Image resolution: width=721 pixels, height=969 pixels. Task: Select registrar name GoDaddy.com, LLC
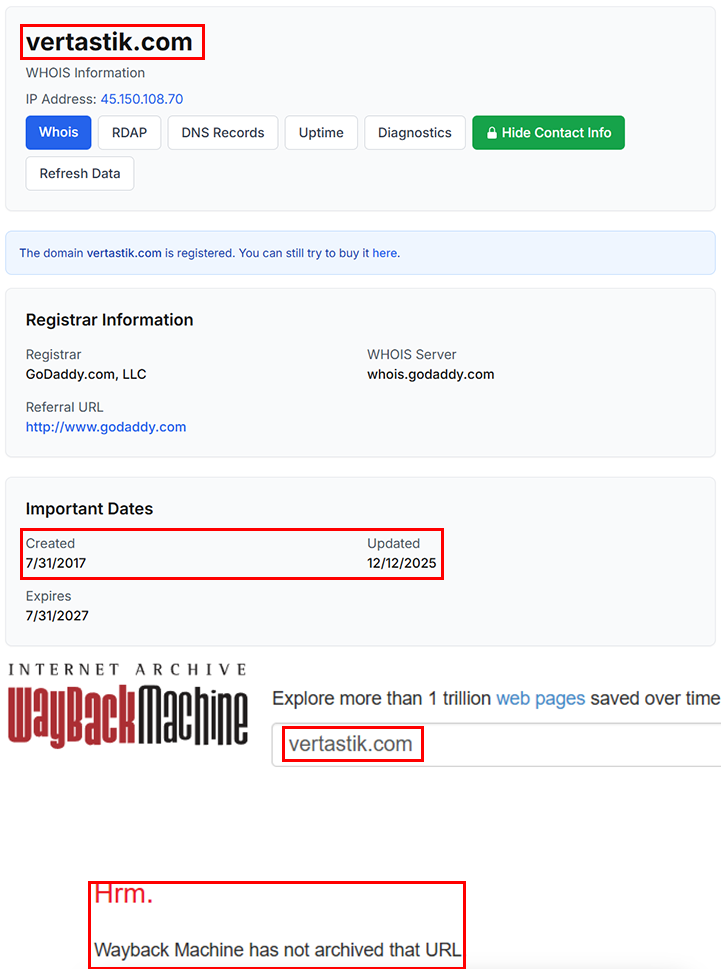[x=86, y=374]
